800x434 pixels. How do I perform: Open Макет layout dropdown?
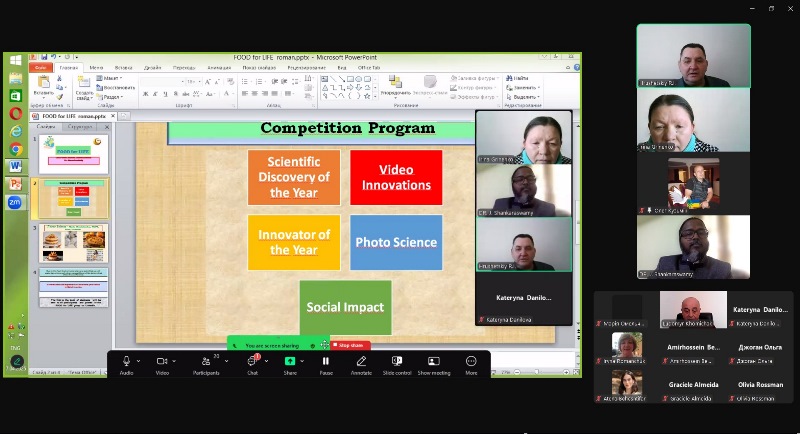click(x=109, y=78)
